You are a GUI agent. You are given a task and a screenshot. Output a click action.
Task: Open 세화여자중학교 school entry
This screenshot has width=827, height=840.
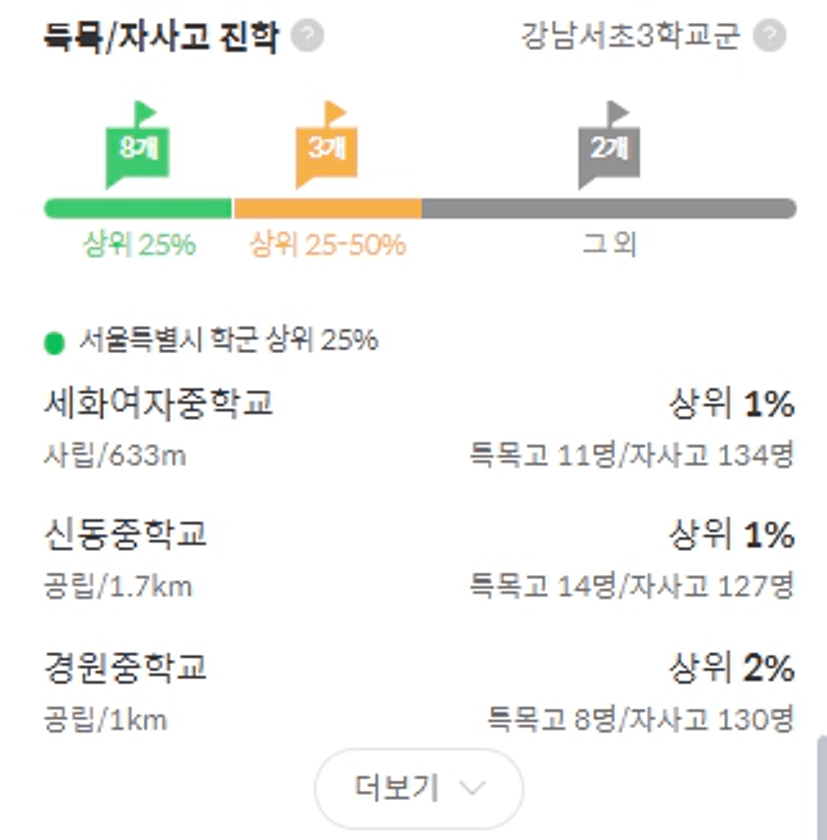coord(418,429)
